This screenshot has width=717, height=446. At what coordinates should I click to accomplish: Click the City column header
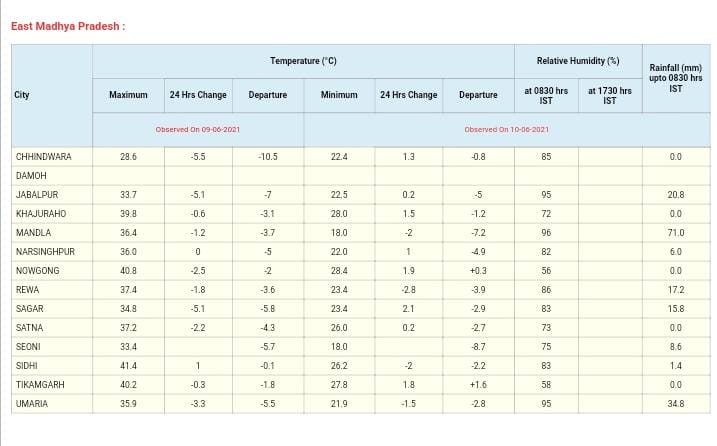[22, 95]
